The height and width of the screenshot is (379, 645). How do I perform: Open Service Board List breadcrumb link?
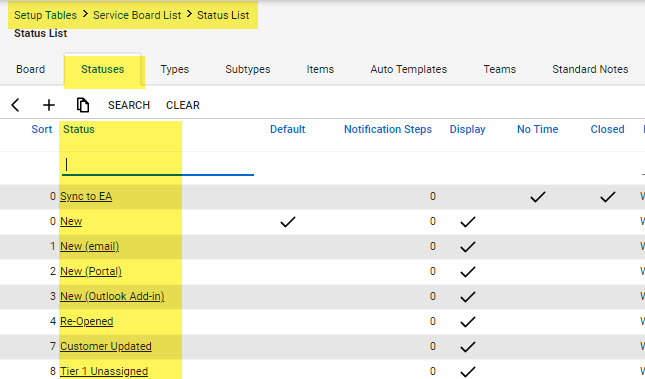tap(137, 15)
